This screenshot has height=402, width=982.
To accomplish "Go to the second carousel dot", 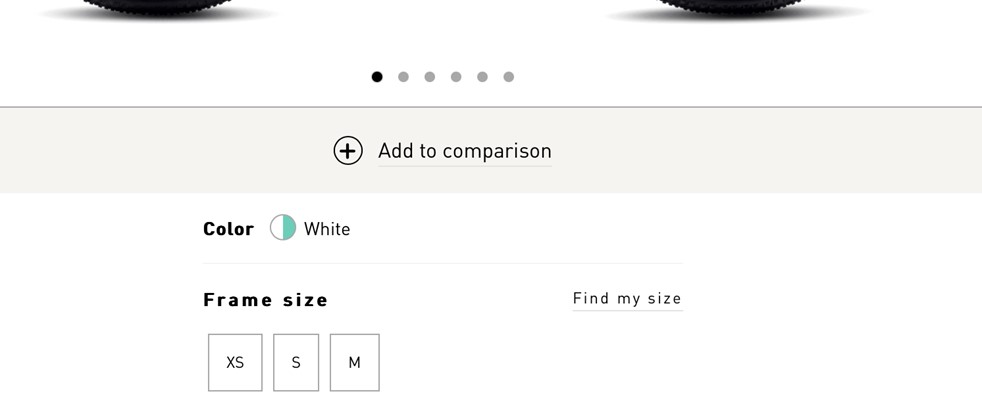I will 403,77.
